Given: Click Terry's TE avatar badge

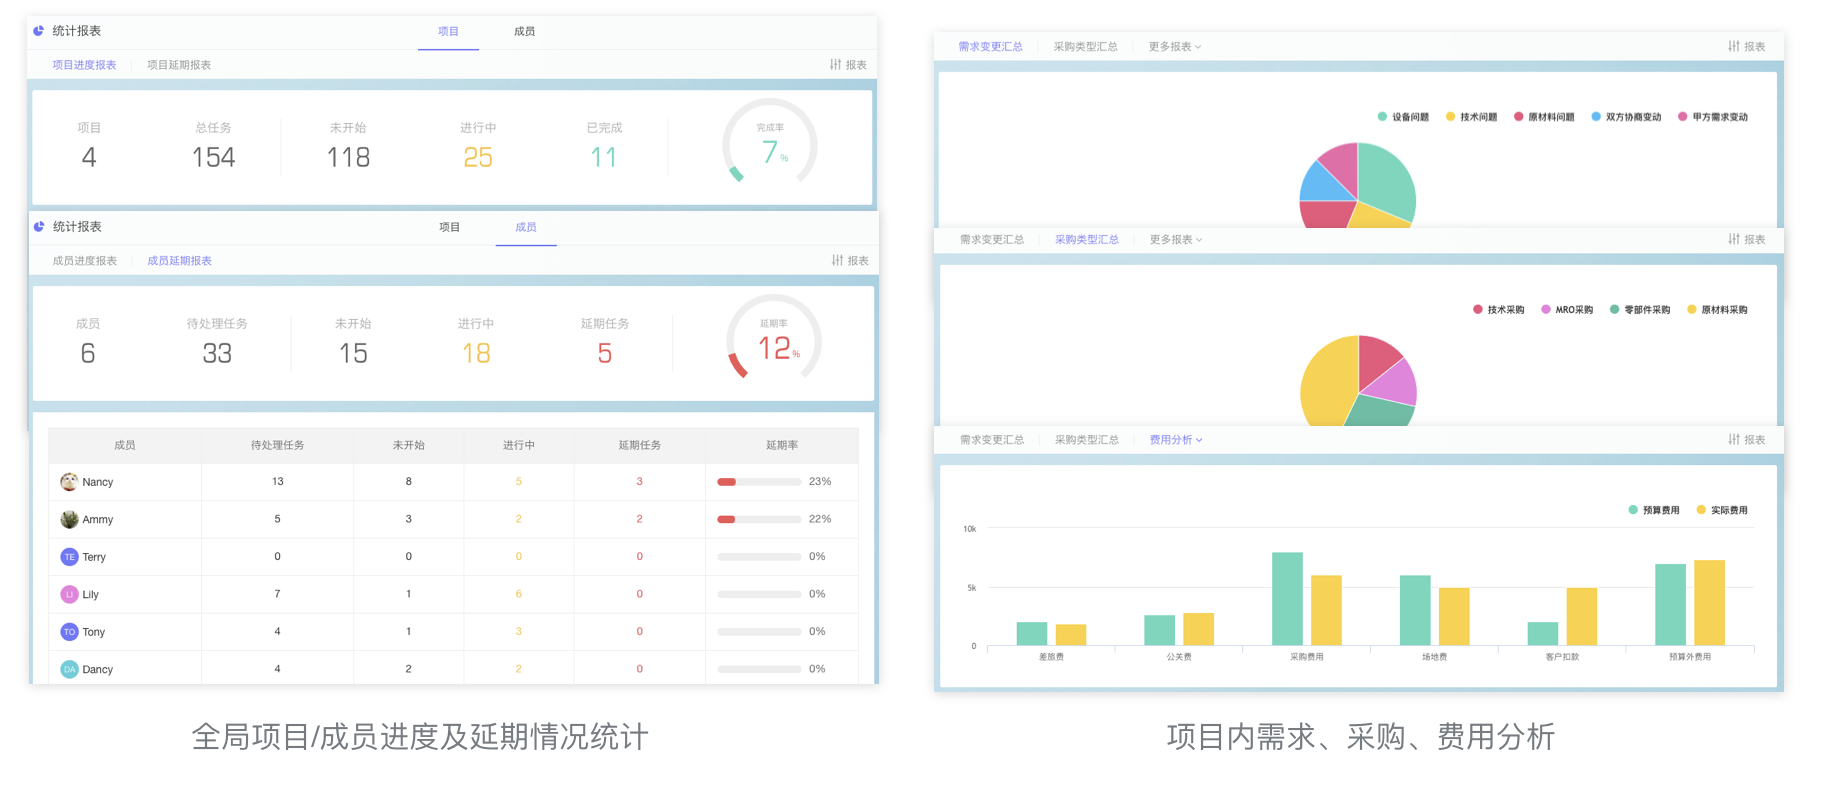Looking at the screenshot, I should coord(69,557).
